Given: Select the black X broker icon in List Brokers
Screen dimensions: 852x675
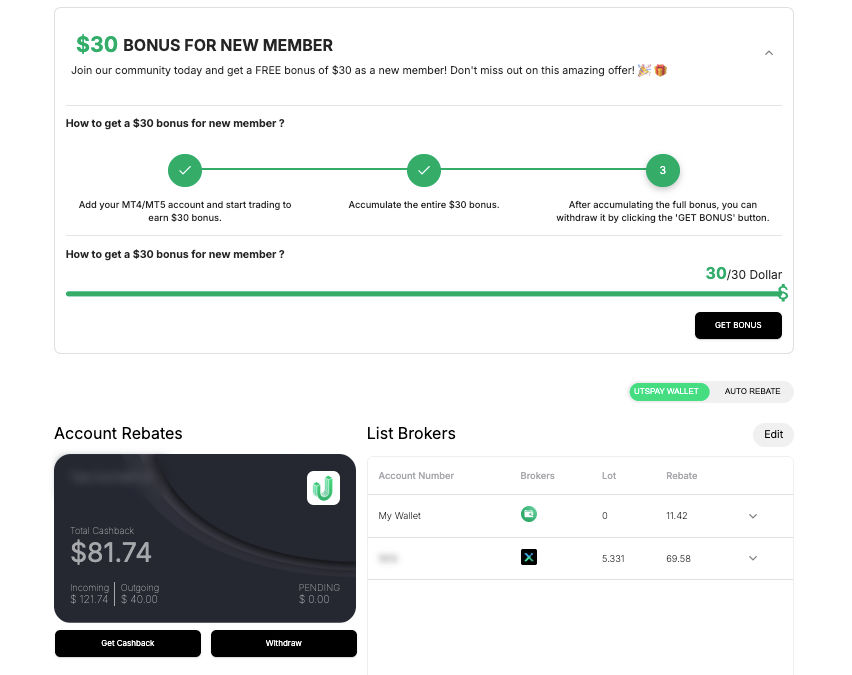Looking at the screenshot, I should (529, 557).
